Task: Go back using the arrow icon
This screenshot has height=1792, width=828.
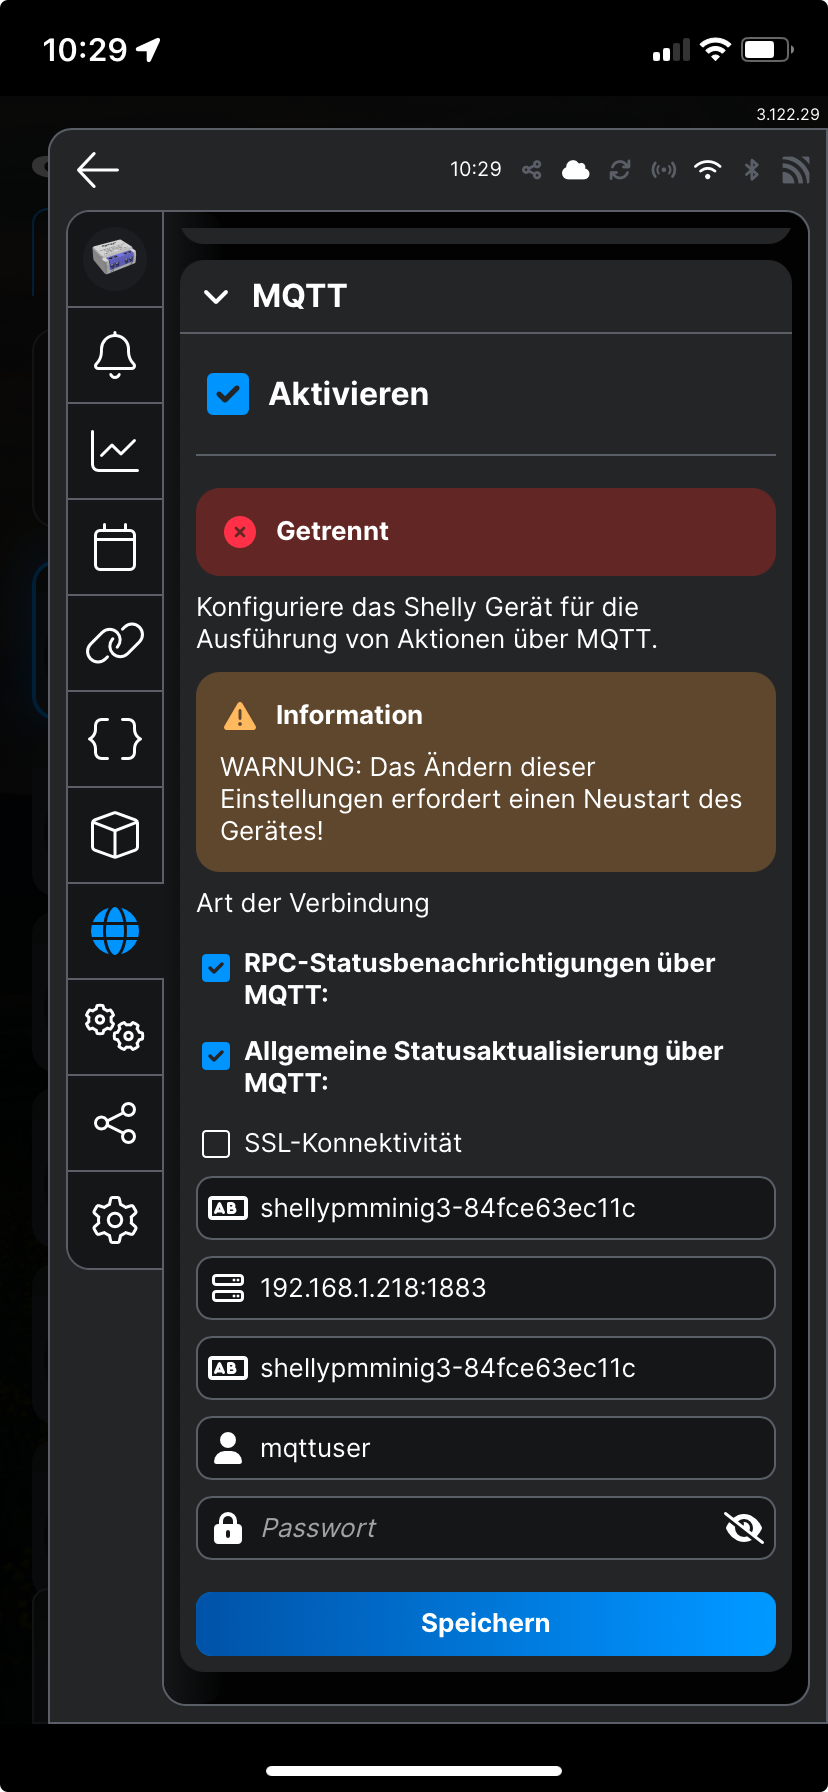Action: coord(98,170)
